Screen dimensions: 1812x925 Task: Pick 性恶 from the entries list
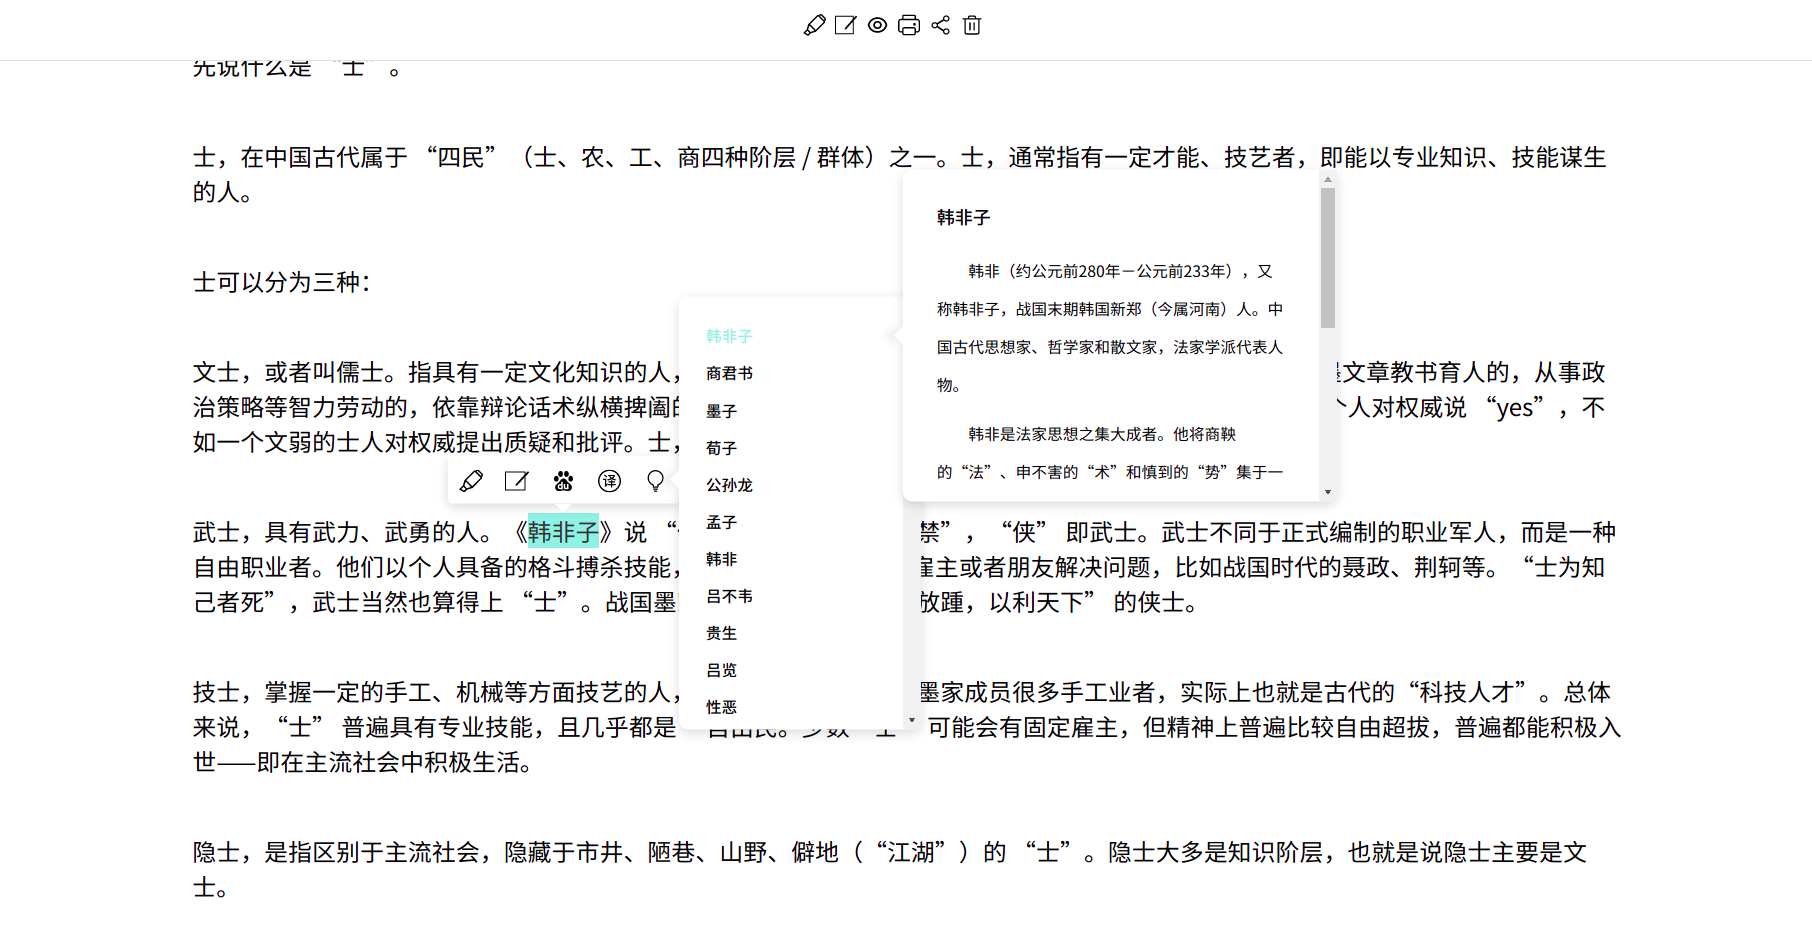coord(721,707)
